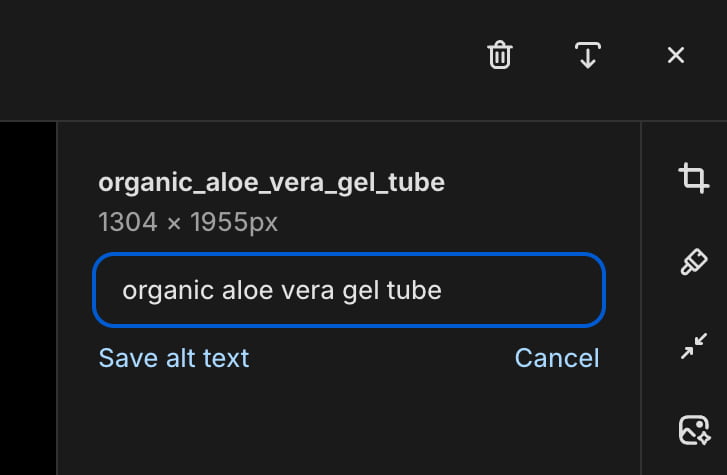Click the black image preview area
727x475 pixels.
[28, 298]
